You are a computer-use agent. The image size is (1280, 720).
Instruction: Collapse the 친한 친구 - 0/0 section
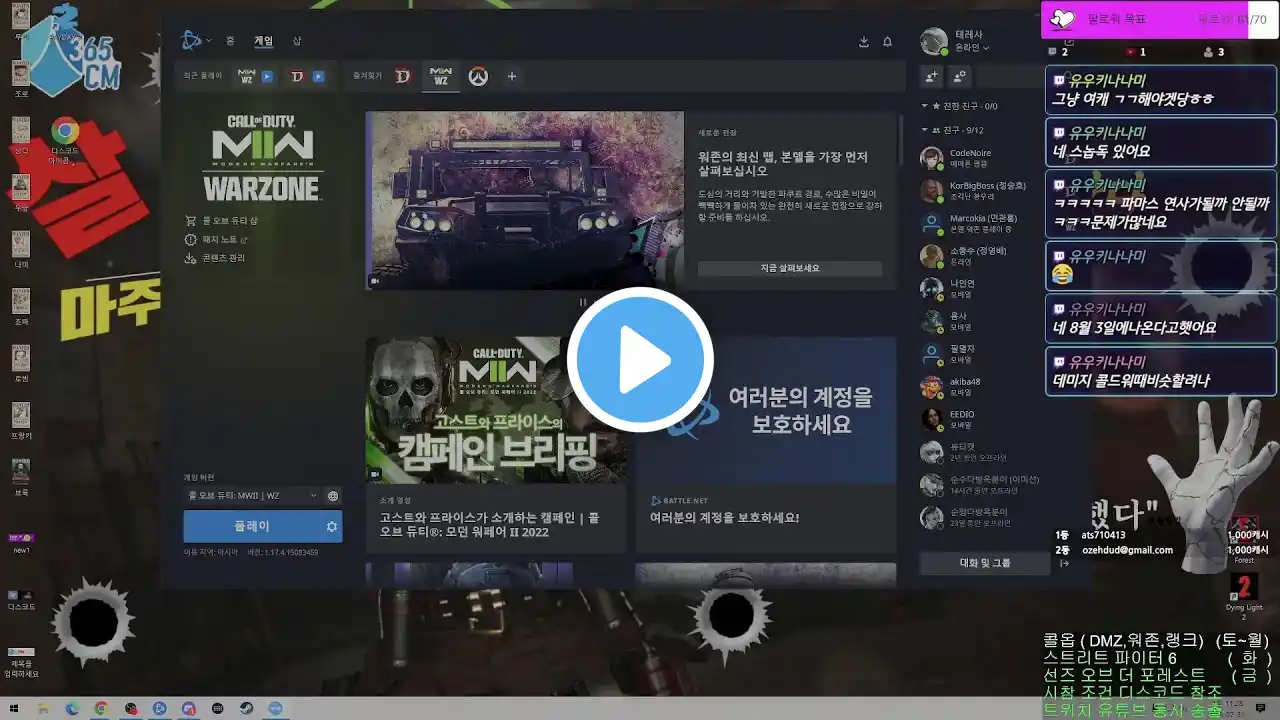[x=926, y=105]
